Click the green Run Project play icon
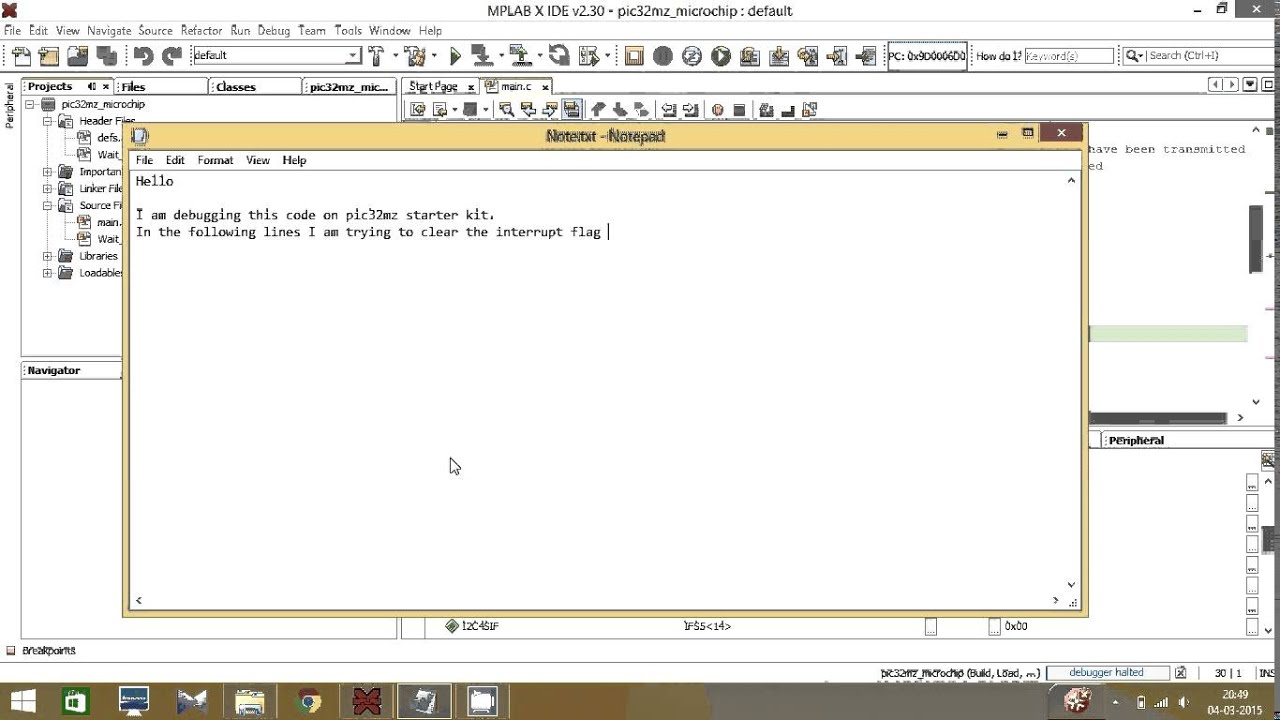Image resolution: width=1280 pixels, height=720 pixels. pyautogui.click(x=455, y=56)
